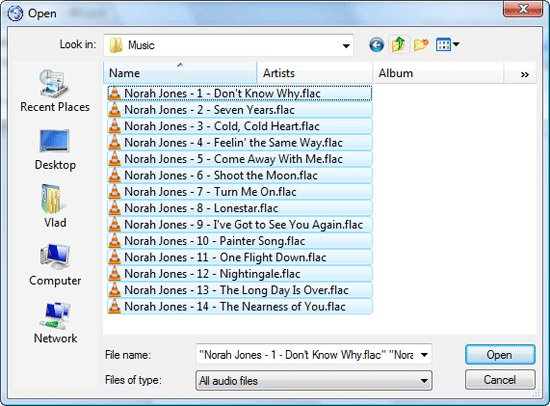Select file name 10 - Painter Song.flac
The width and height of the screenshot is (550, 406).
point(215,241)
